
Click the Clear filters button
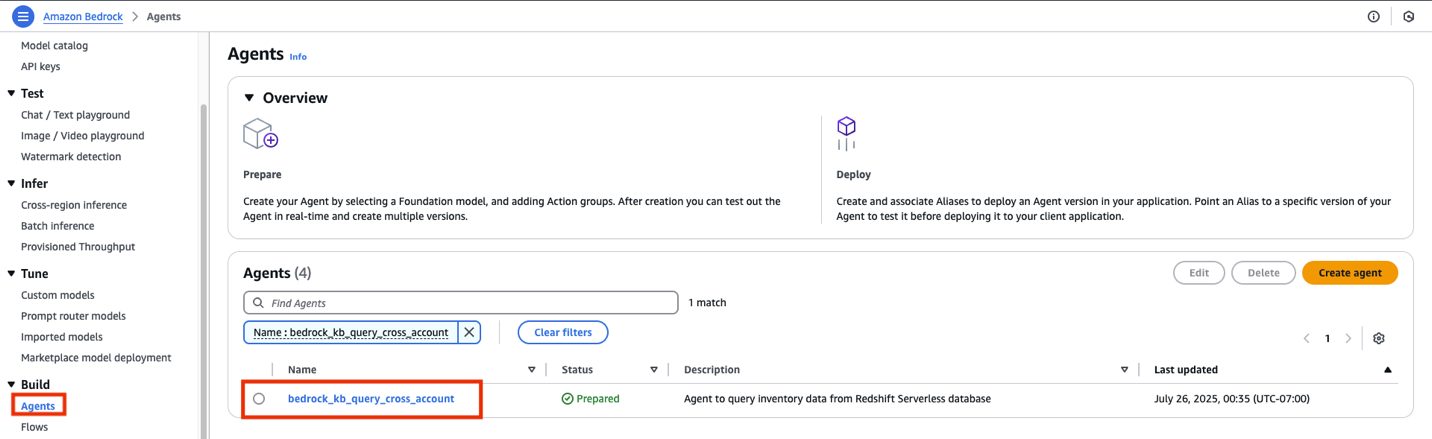[x=562, y=332]
